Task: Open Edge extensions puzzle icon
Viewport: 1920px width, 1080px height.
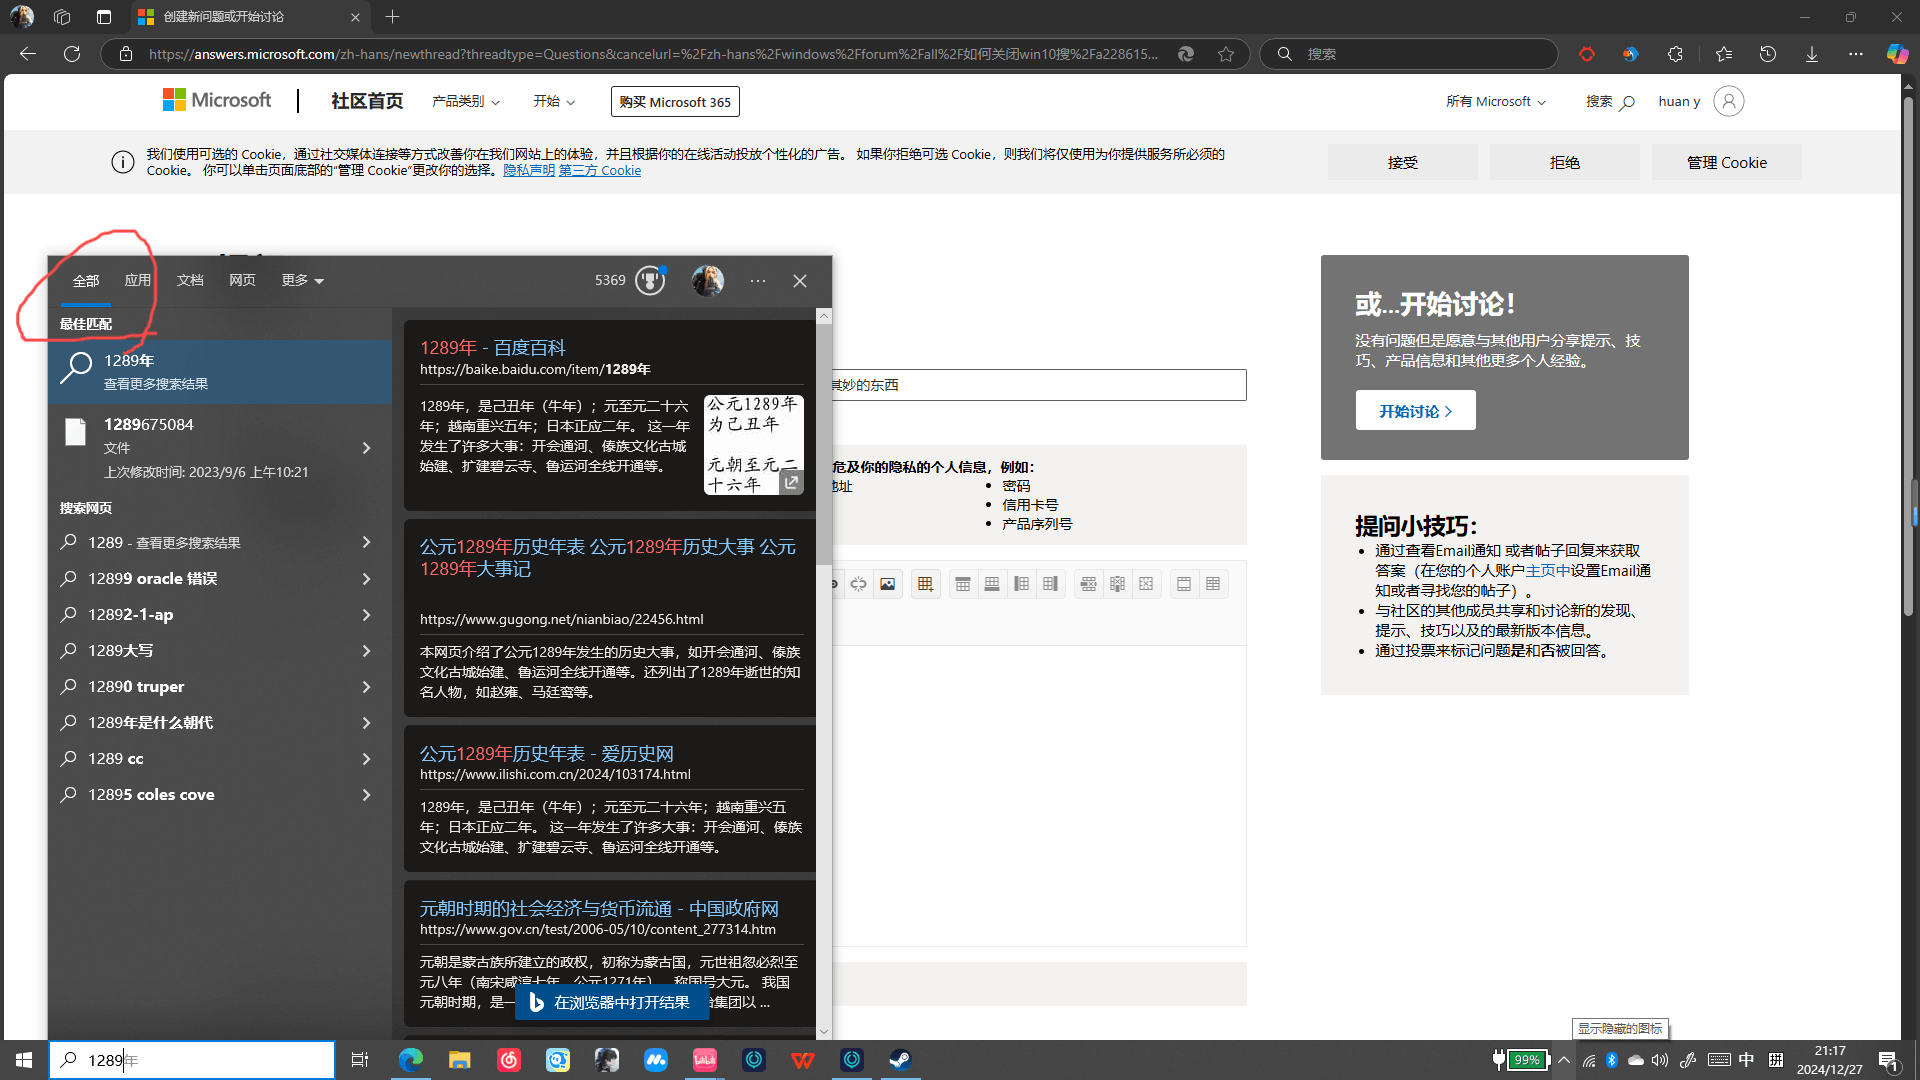Action: [x=1675, y=54]
